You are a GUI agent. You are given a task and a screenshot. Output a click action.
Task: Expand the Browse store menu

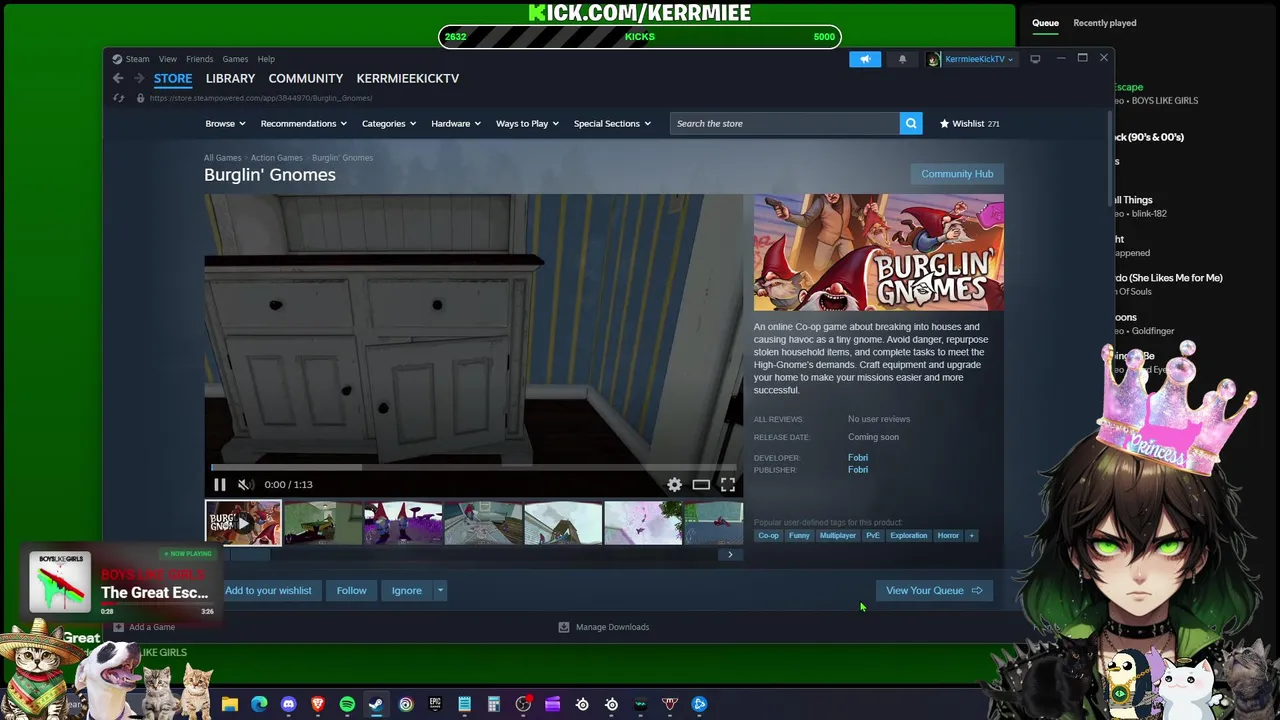(x=225, y=124)
